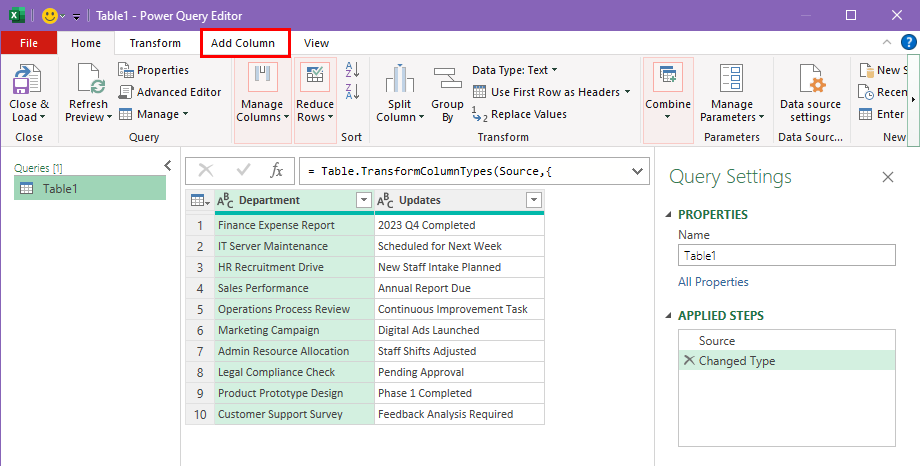920x466 pixels.
Task: Switch to the Transform tab
Action: pos(155,43)
